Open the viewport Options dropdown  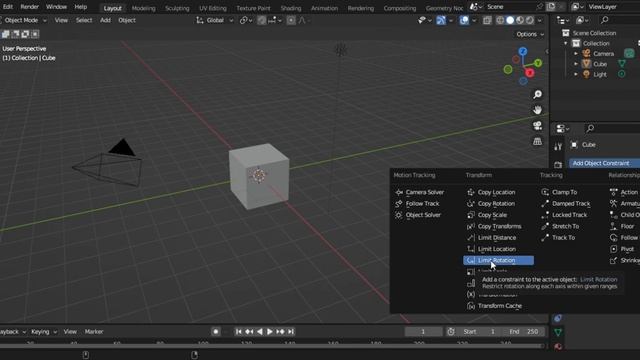click(x=530, y=34)
